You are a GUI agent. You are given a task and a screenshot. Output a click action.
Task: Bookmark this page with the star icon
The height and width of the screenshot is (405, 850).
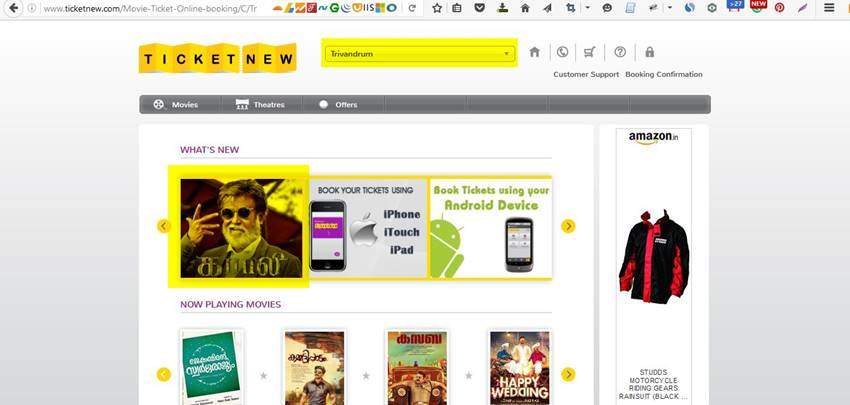[x=437, y=8]
